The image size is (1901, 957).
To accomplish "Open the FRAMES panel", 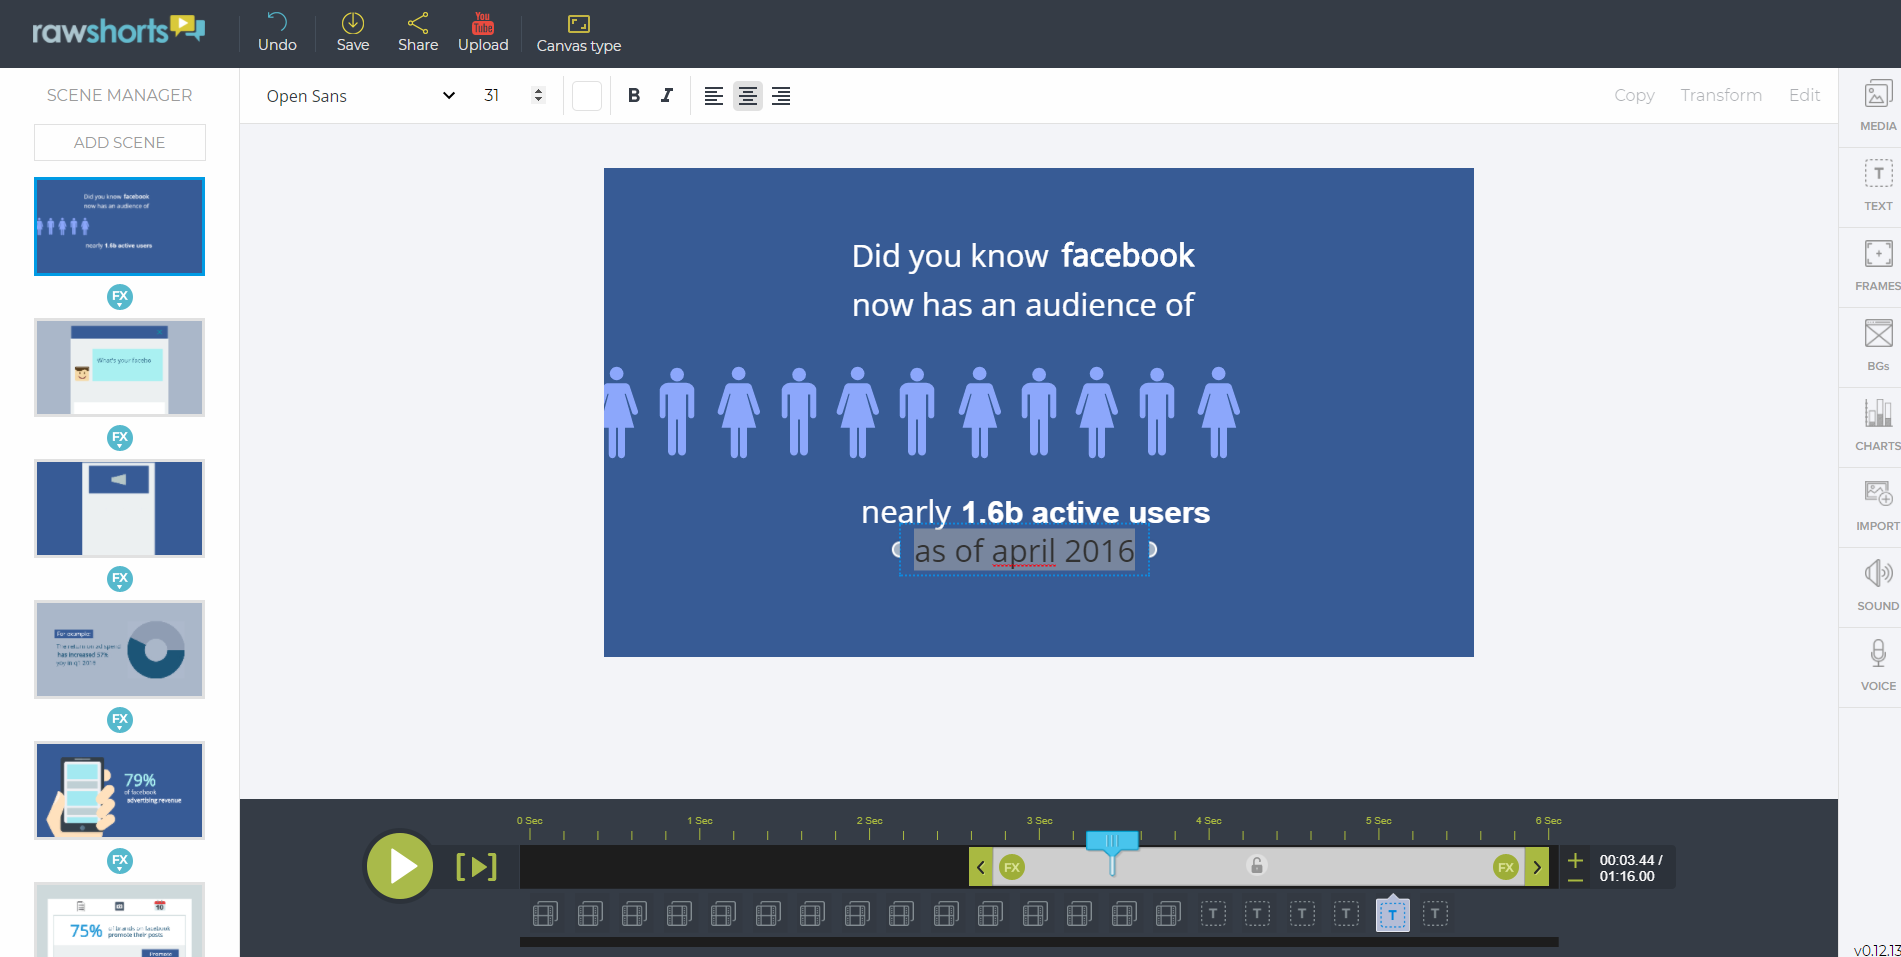I will click(1878, 266).
